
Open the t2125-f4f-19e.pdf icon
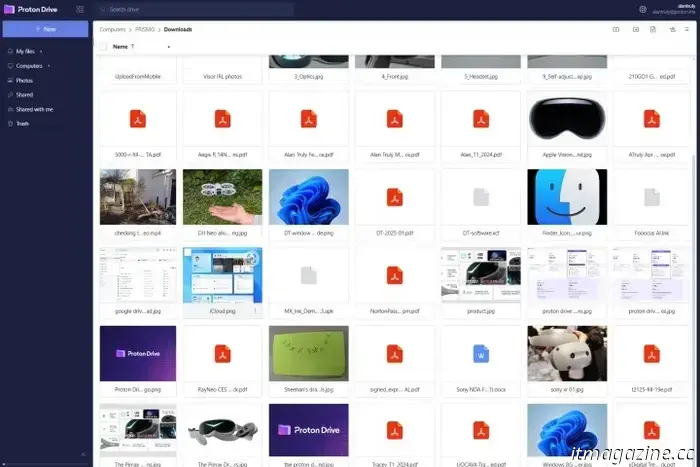[651, 354]
